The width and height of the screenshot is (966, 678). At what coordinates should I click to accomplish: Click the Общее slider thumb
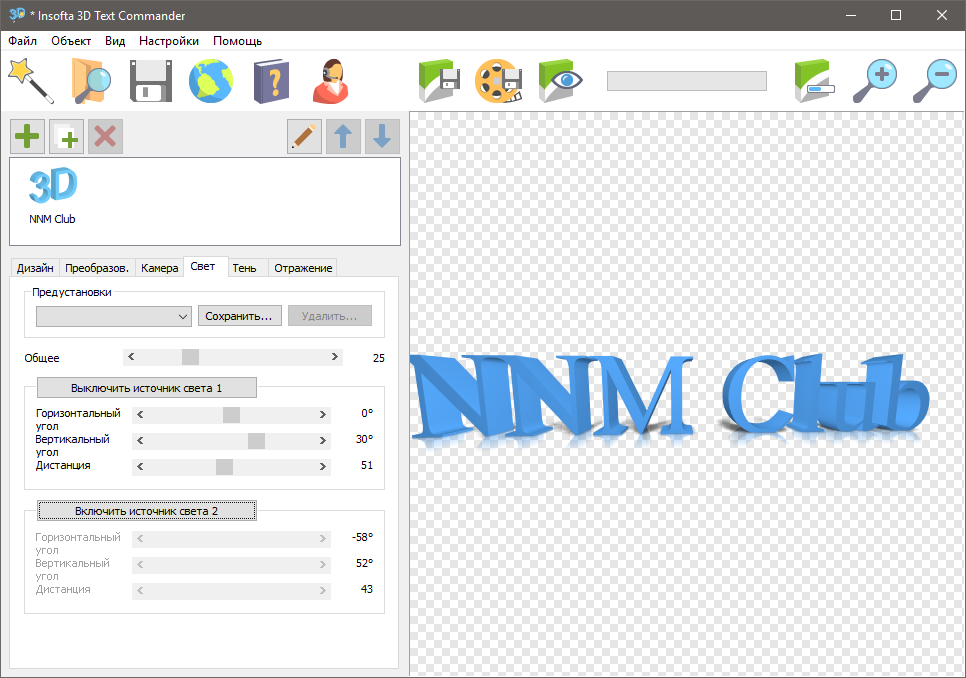[190, 357]
